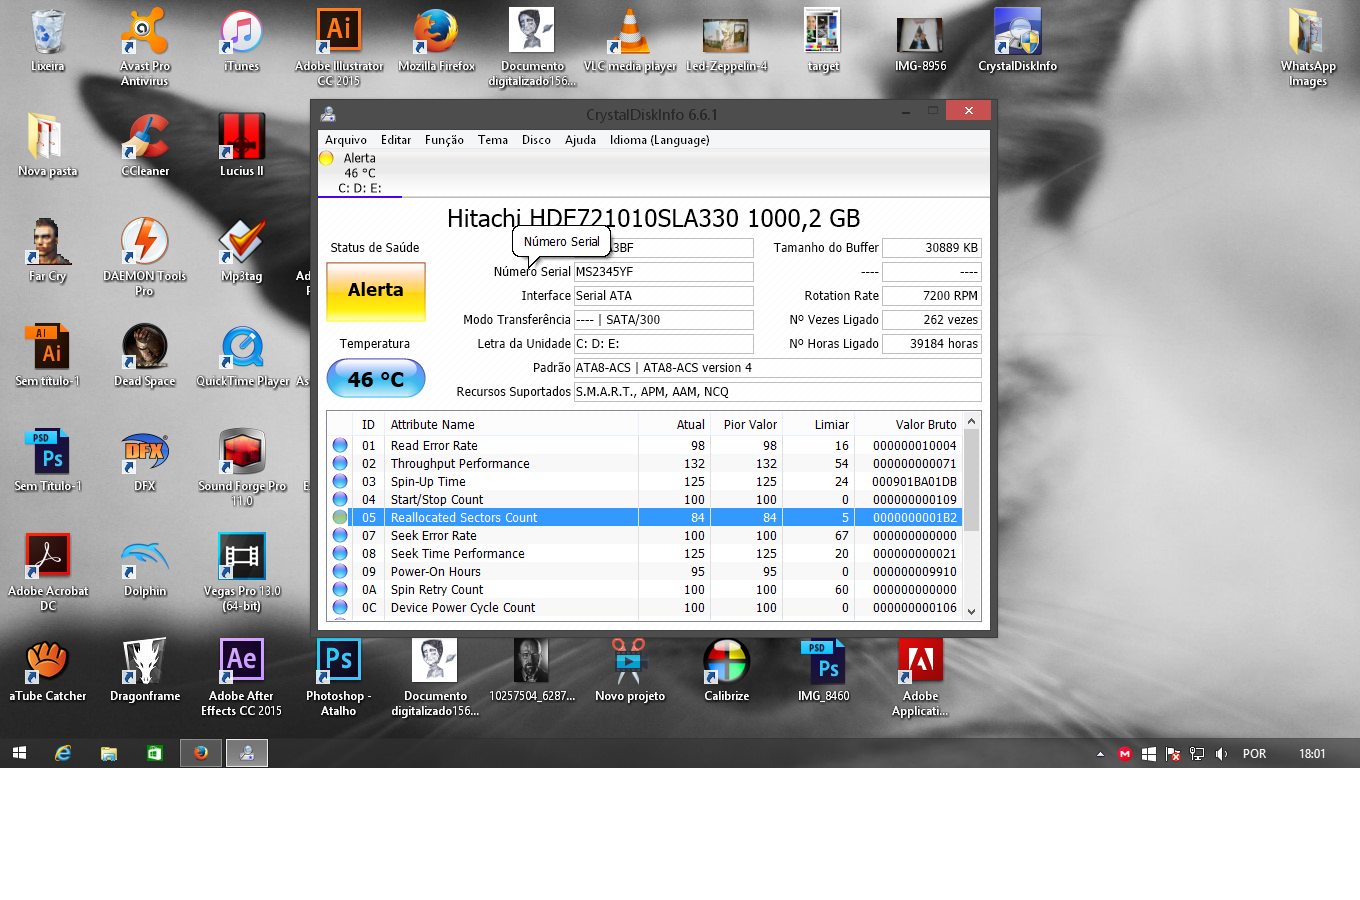Open the Função menu
The image size is (1360, 900).
444,140
